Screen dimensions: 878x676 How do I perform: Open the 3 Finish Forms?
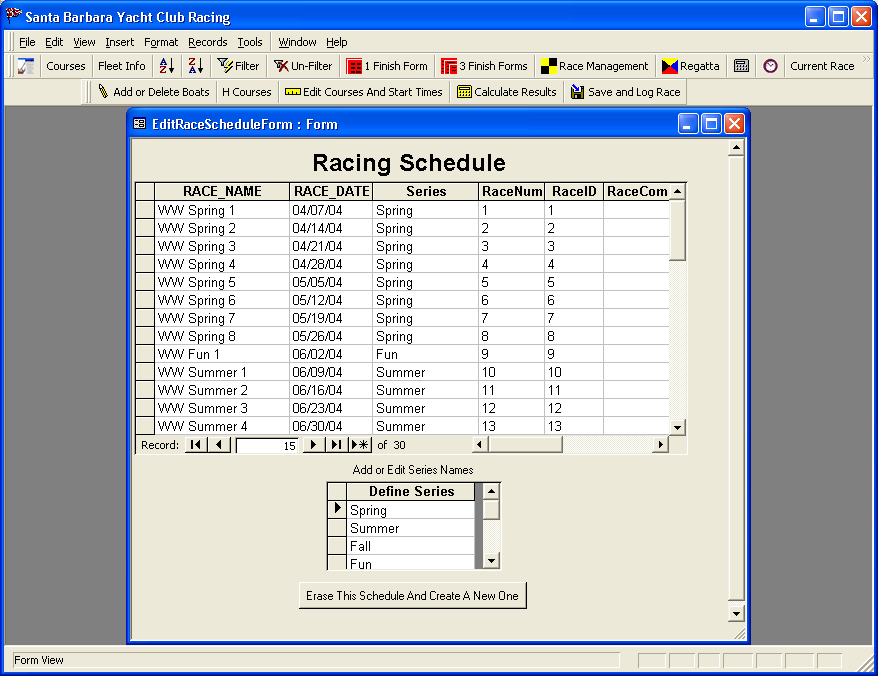(x=484, y=66)
